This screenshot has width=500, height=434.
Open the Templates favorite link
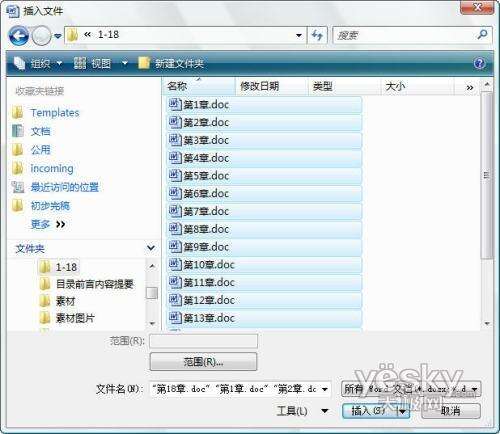55,113
